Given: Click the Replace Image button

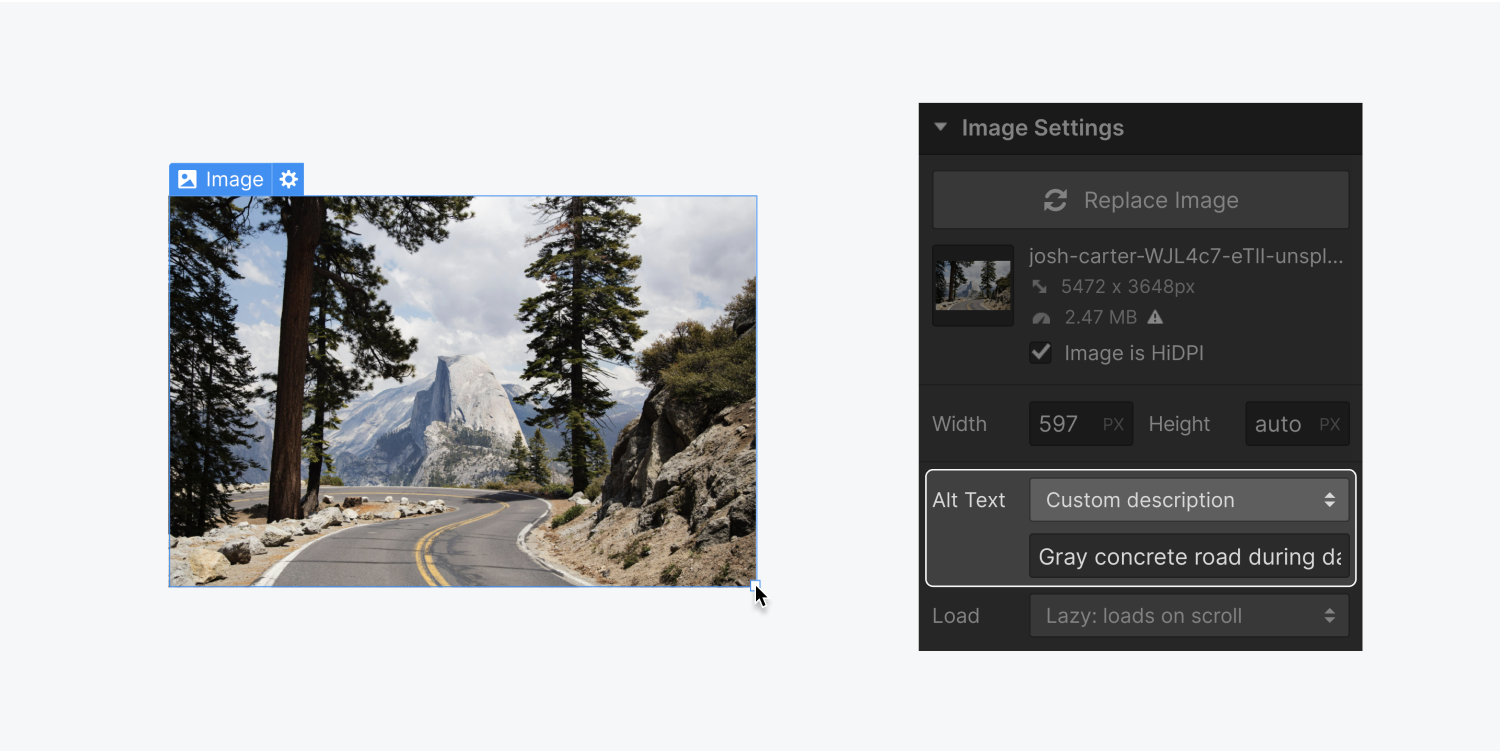Looking at the screenshot, I should (1140, 200).
